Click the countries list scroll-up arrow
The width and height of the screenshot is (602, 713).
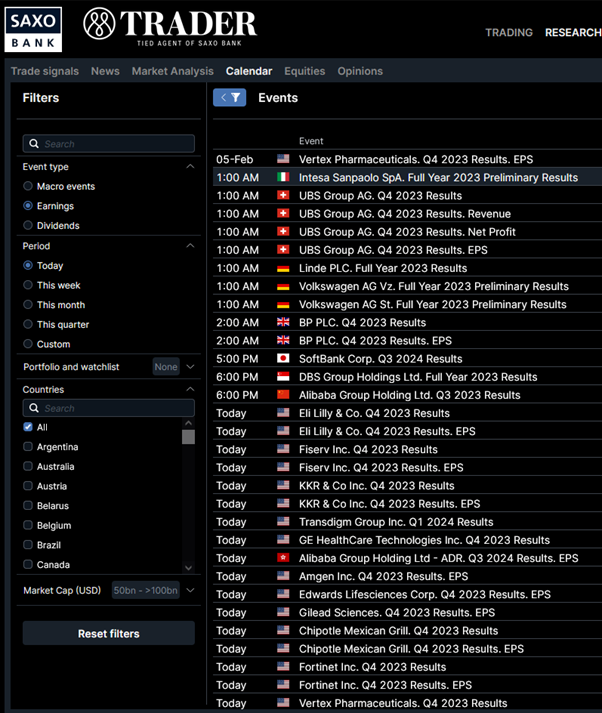pyautogui.click(x=188, y=423)
